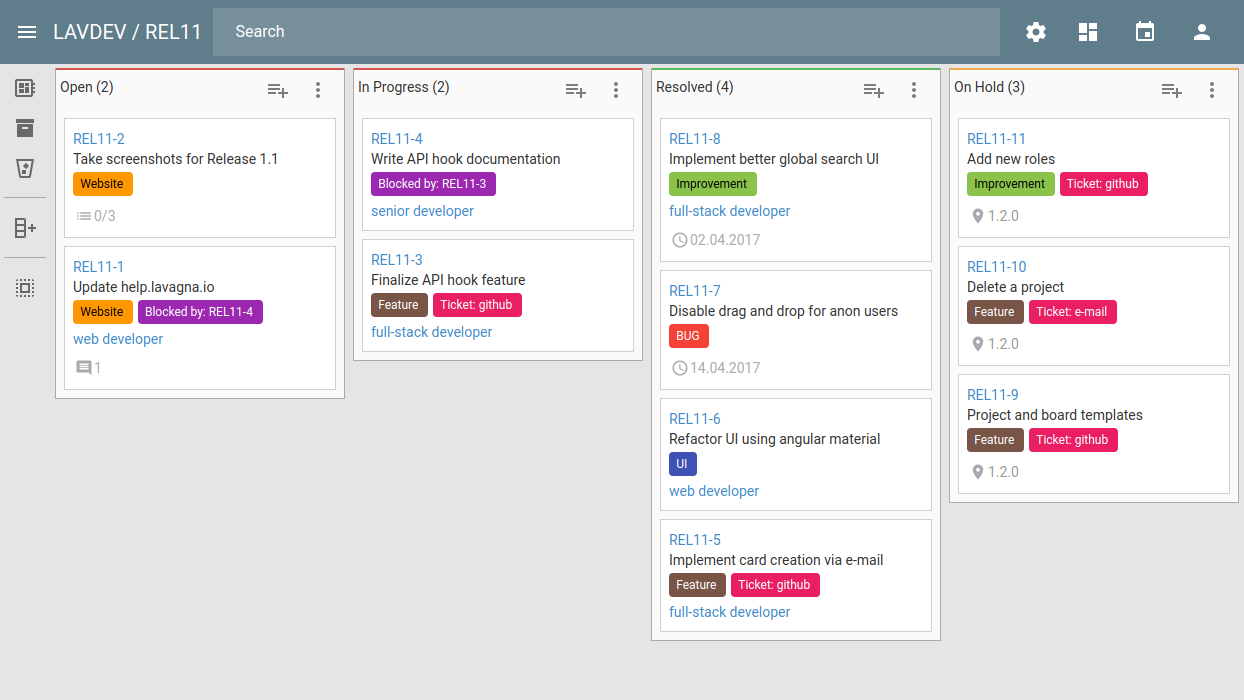
Task: Open project settings gear icon
Action: coord(1036,32)
